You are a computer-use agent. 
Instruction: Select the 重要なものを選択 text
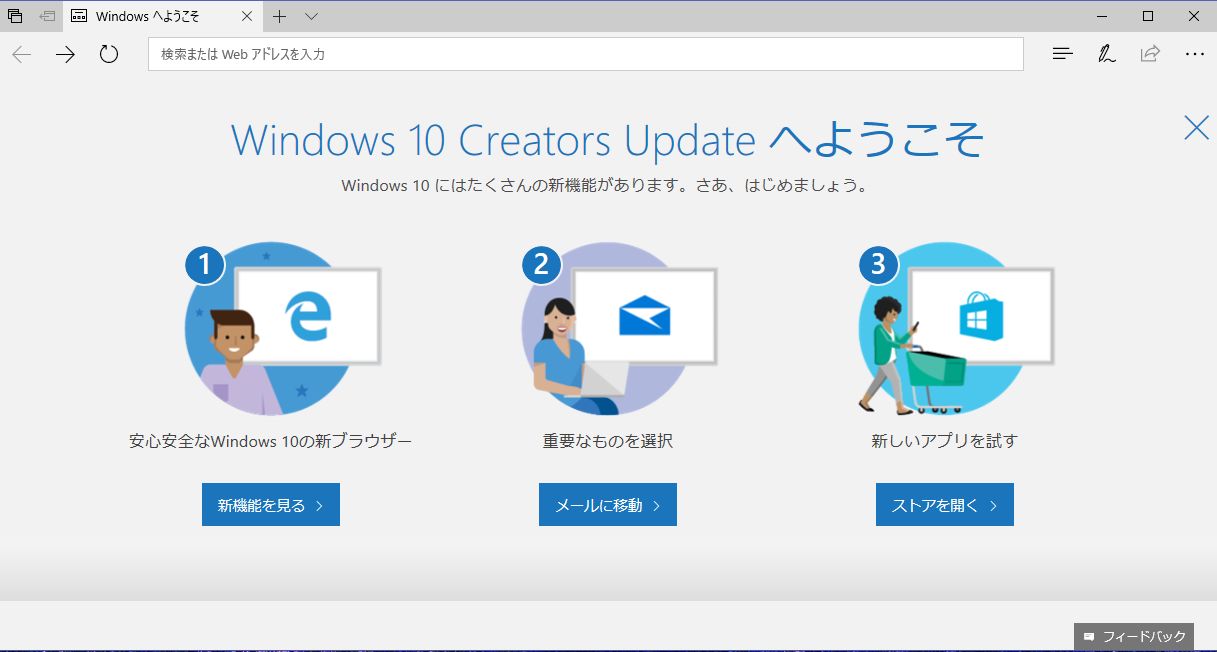608,441
